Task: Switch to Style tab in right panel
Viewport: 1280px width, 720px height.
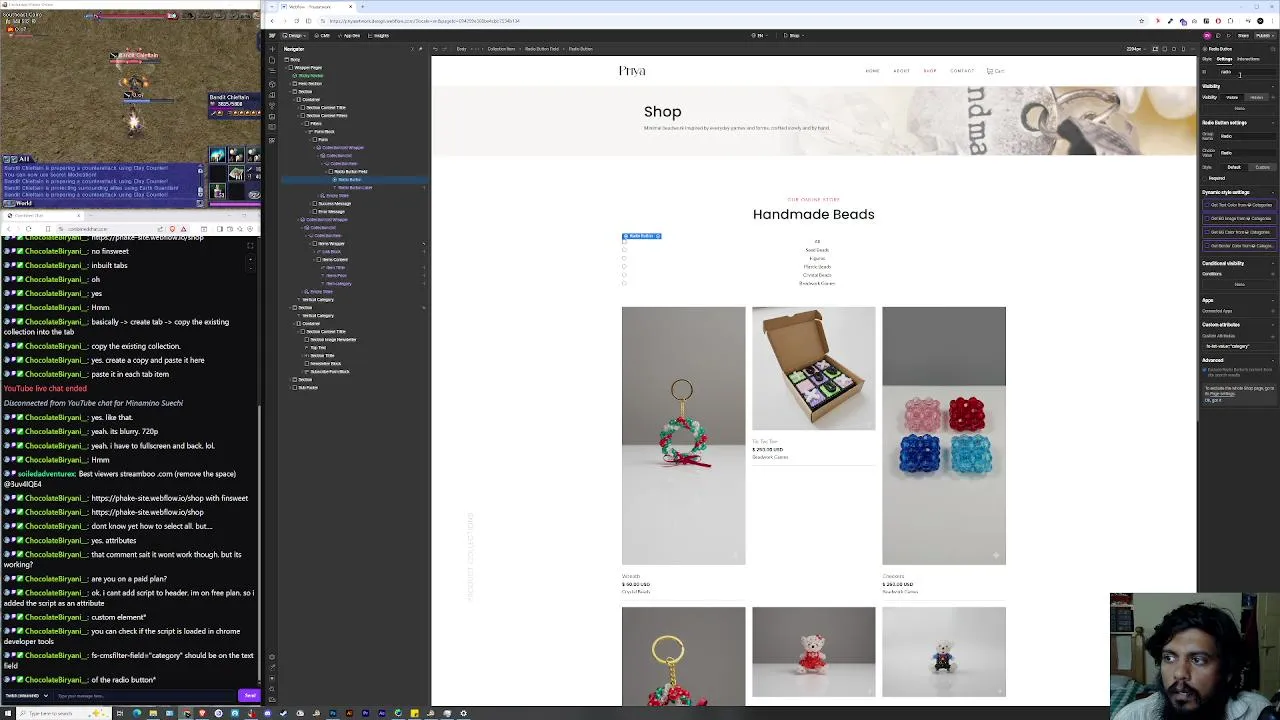Action: point(1207,59)
